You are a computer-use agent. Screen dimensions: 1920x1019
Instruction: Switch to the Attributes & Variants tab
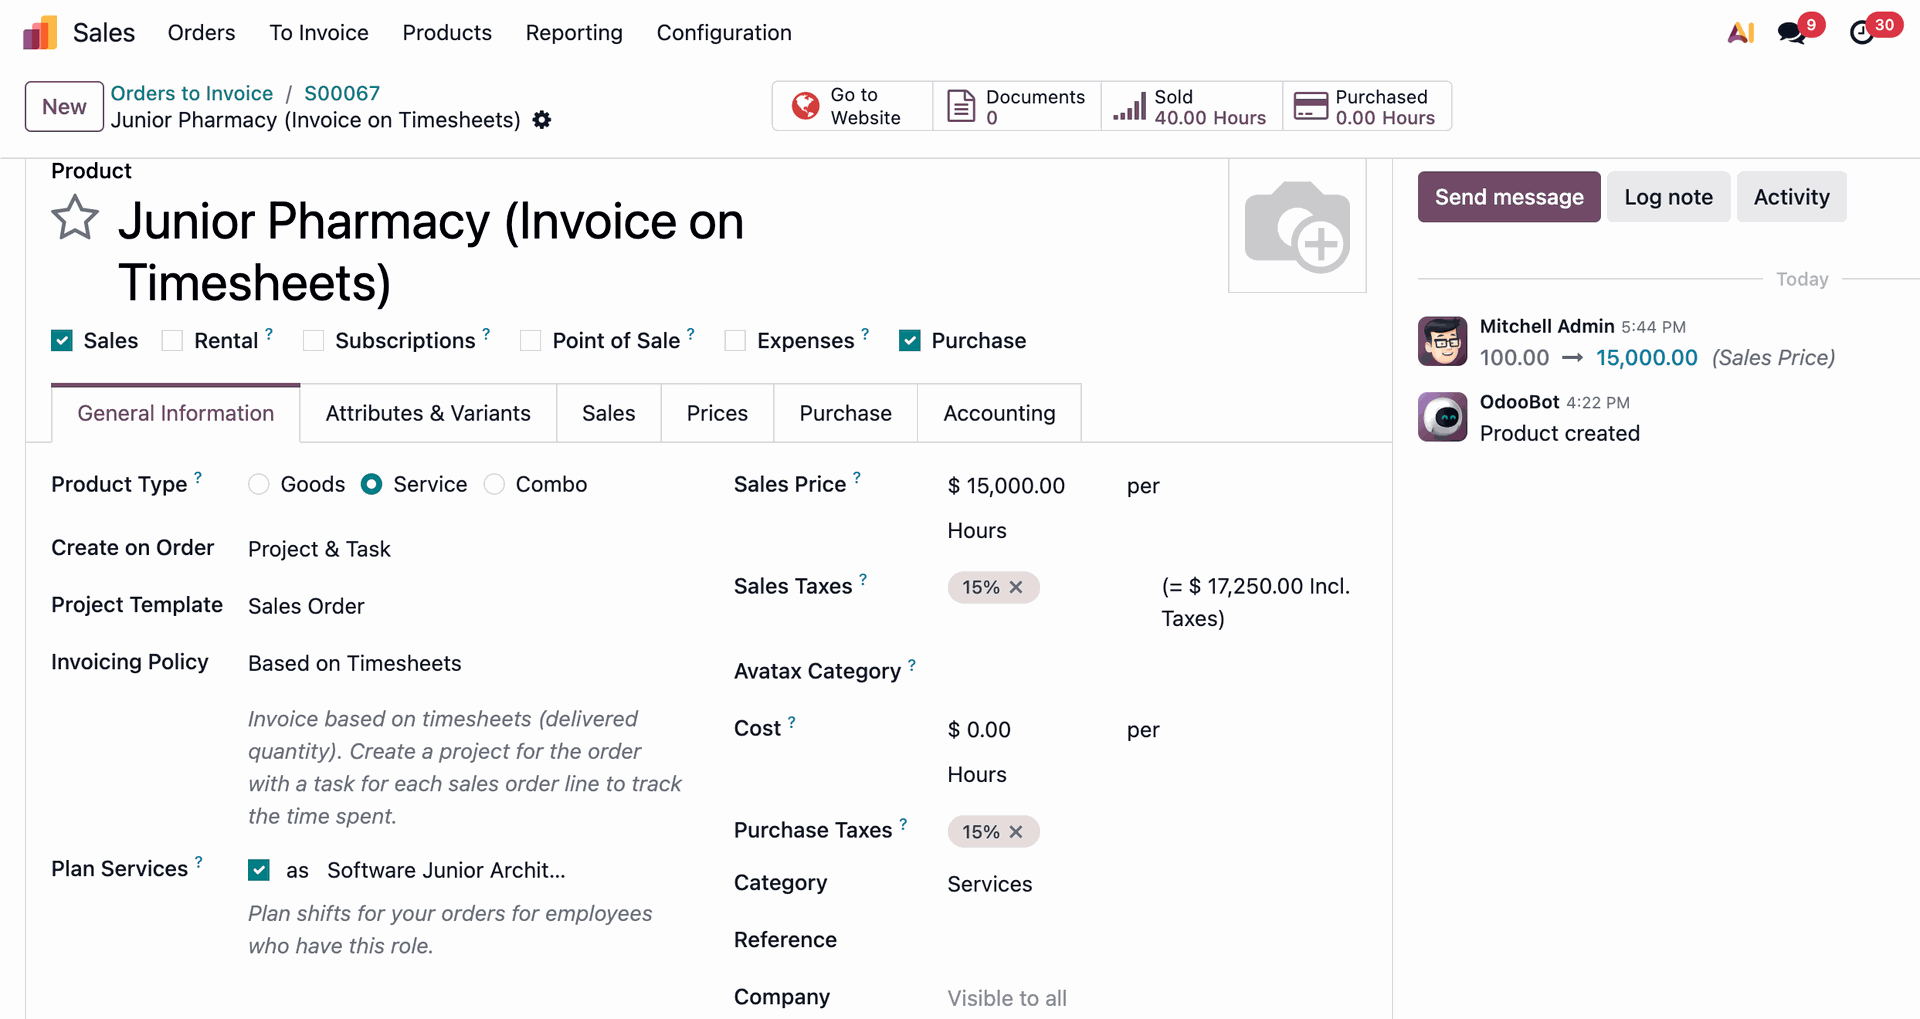pos(428,413)
